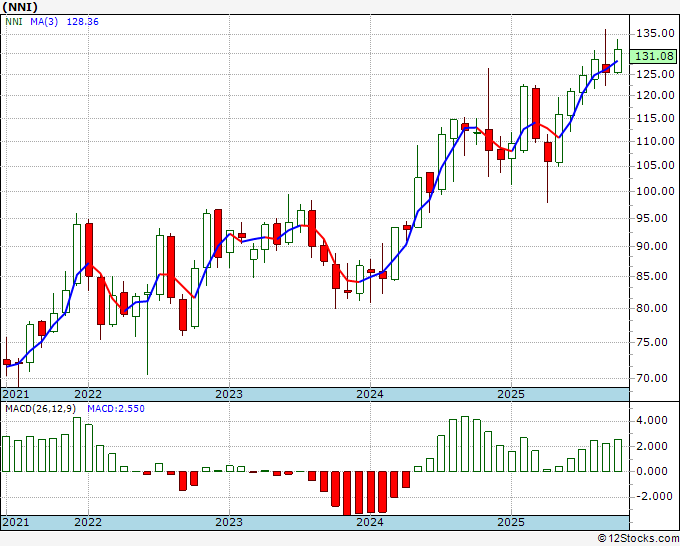The height and width of the screenshot is (546, 680).
Task: Click the 4.000 MACD axis label
Action: pyautogui.click(x=652, y=420)
